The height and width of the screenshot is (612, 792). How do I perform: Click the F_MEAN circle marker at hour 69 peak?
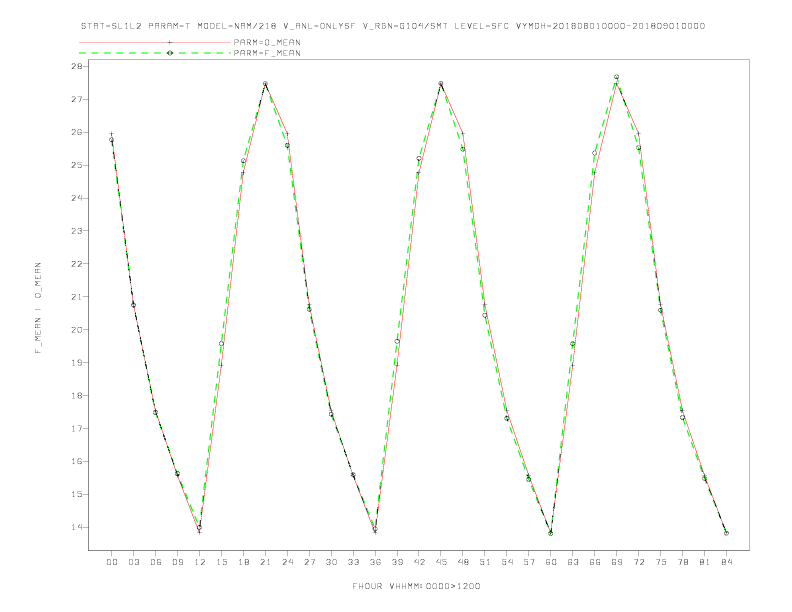[x=617, y=77]
